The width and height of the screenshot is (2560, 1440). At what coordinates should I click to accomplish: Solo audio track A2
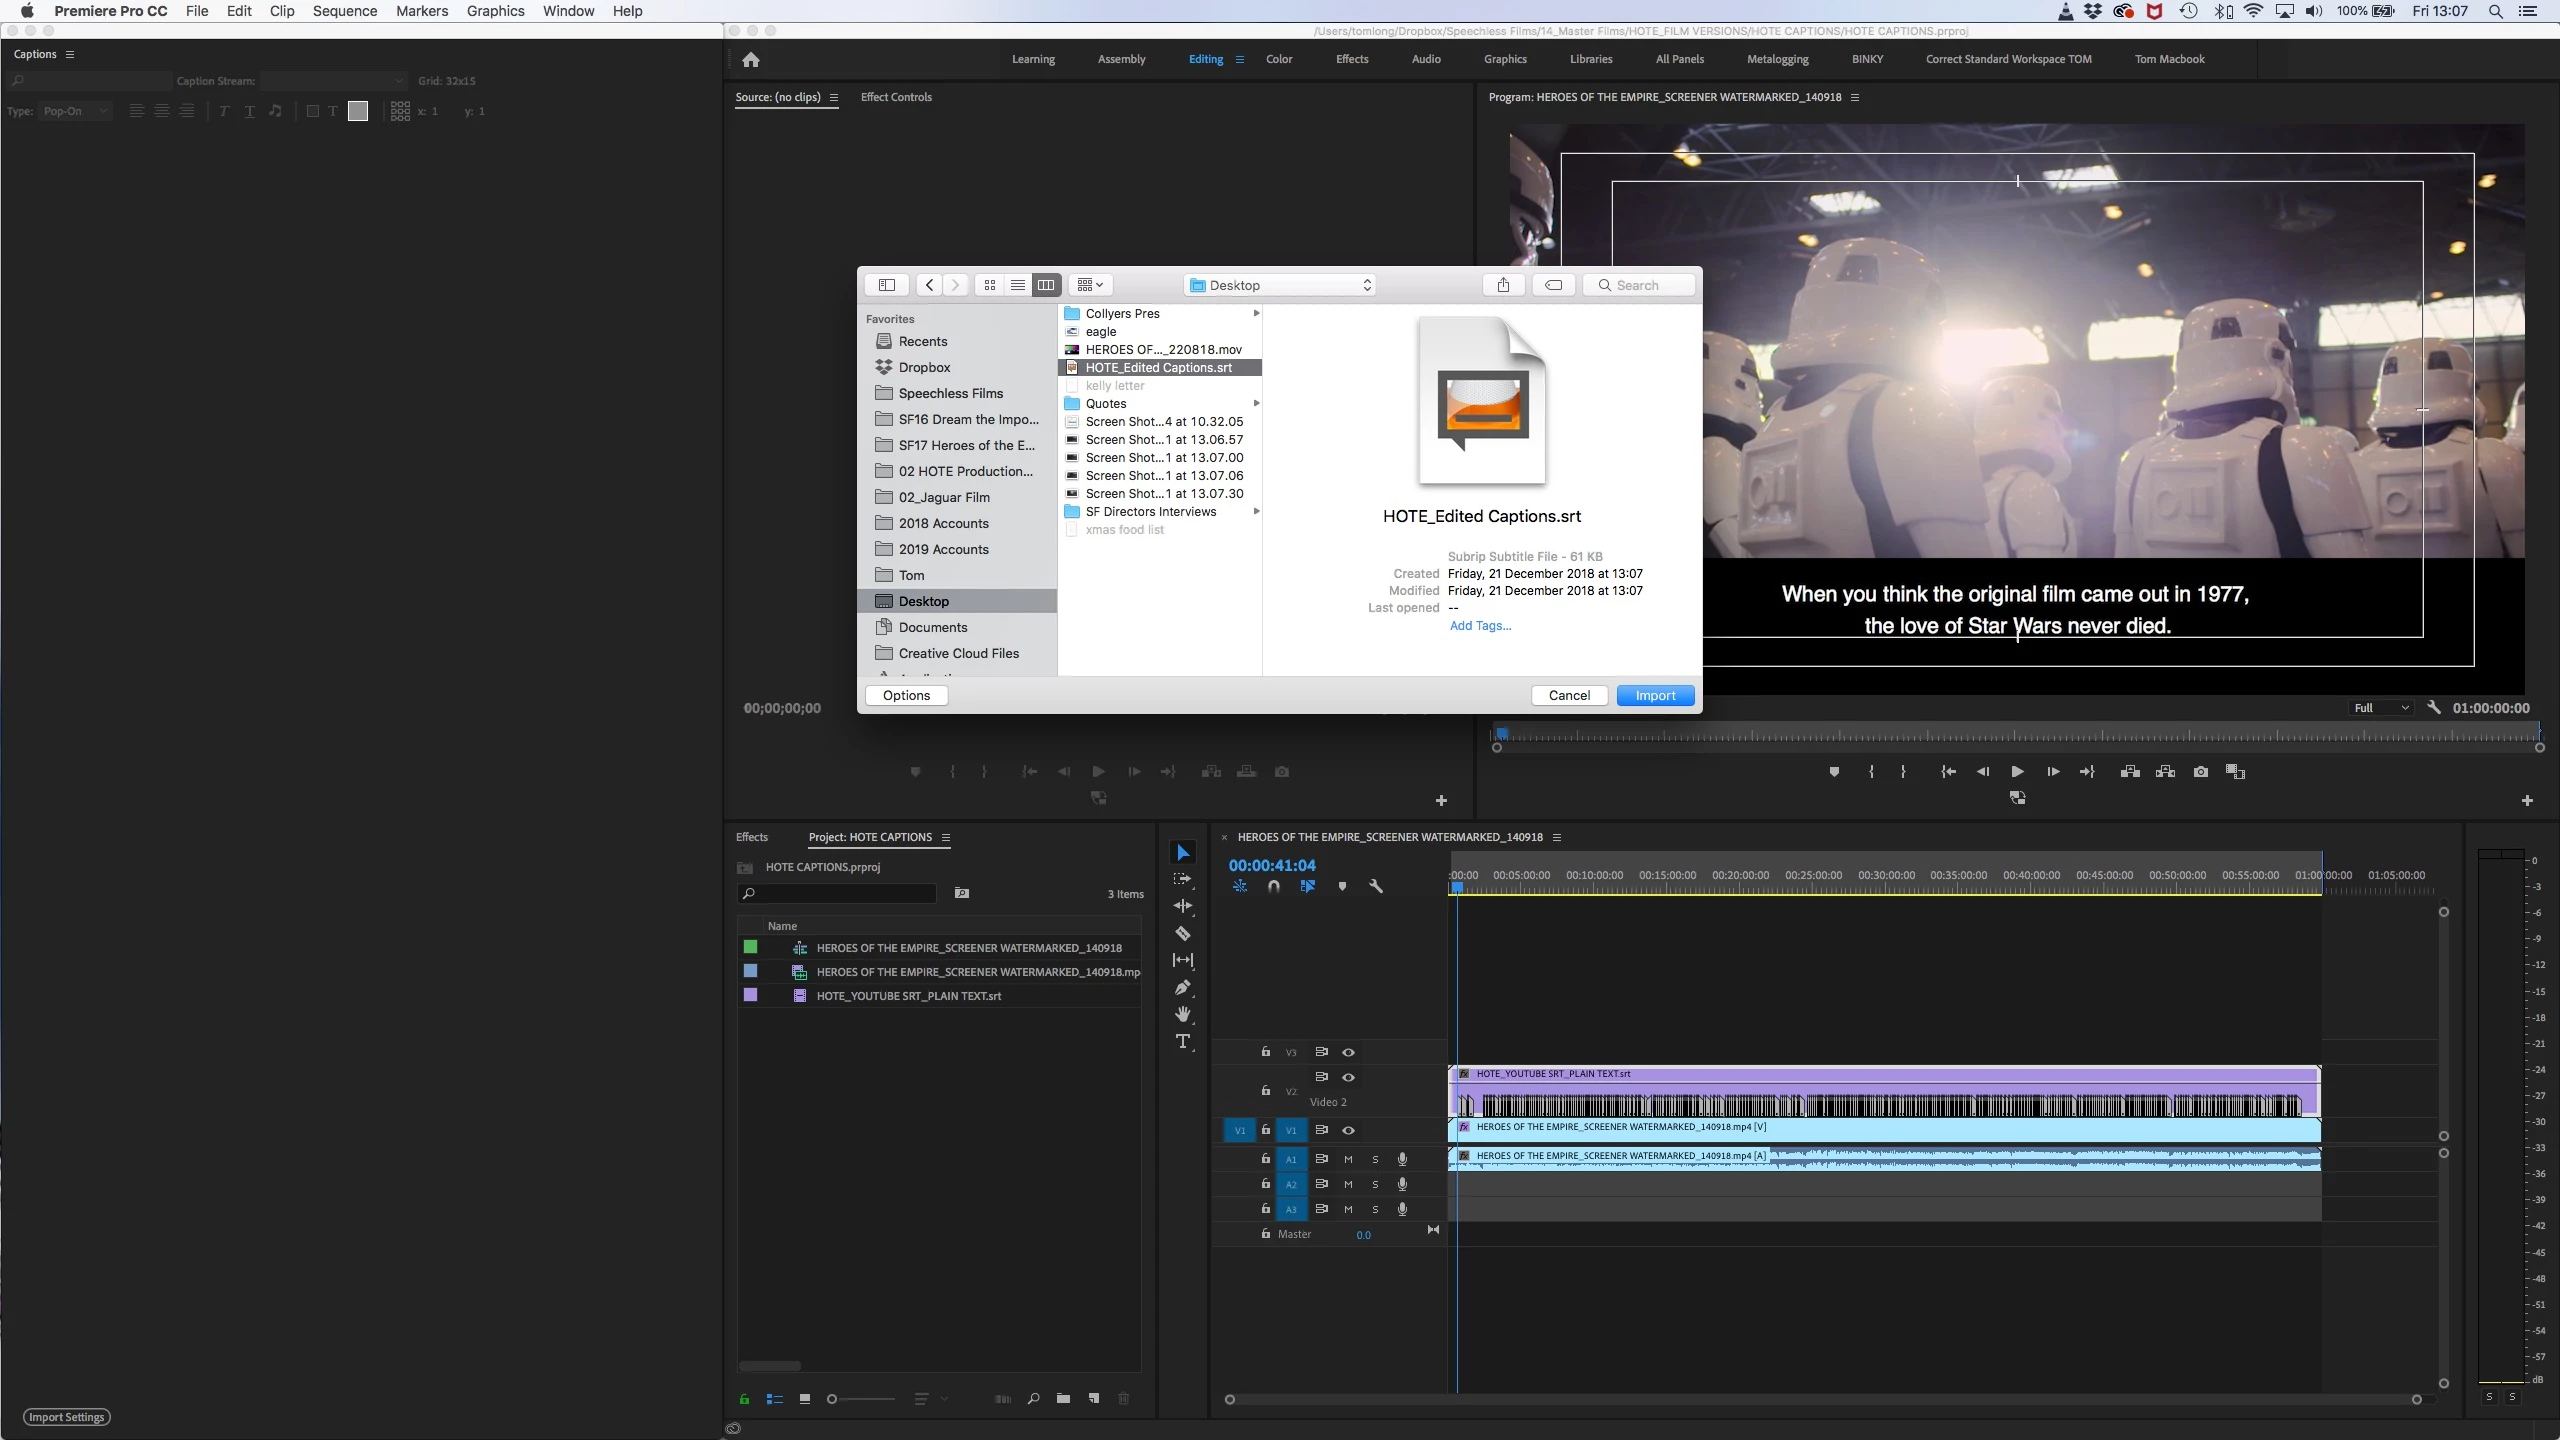[1375, 1184]
